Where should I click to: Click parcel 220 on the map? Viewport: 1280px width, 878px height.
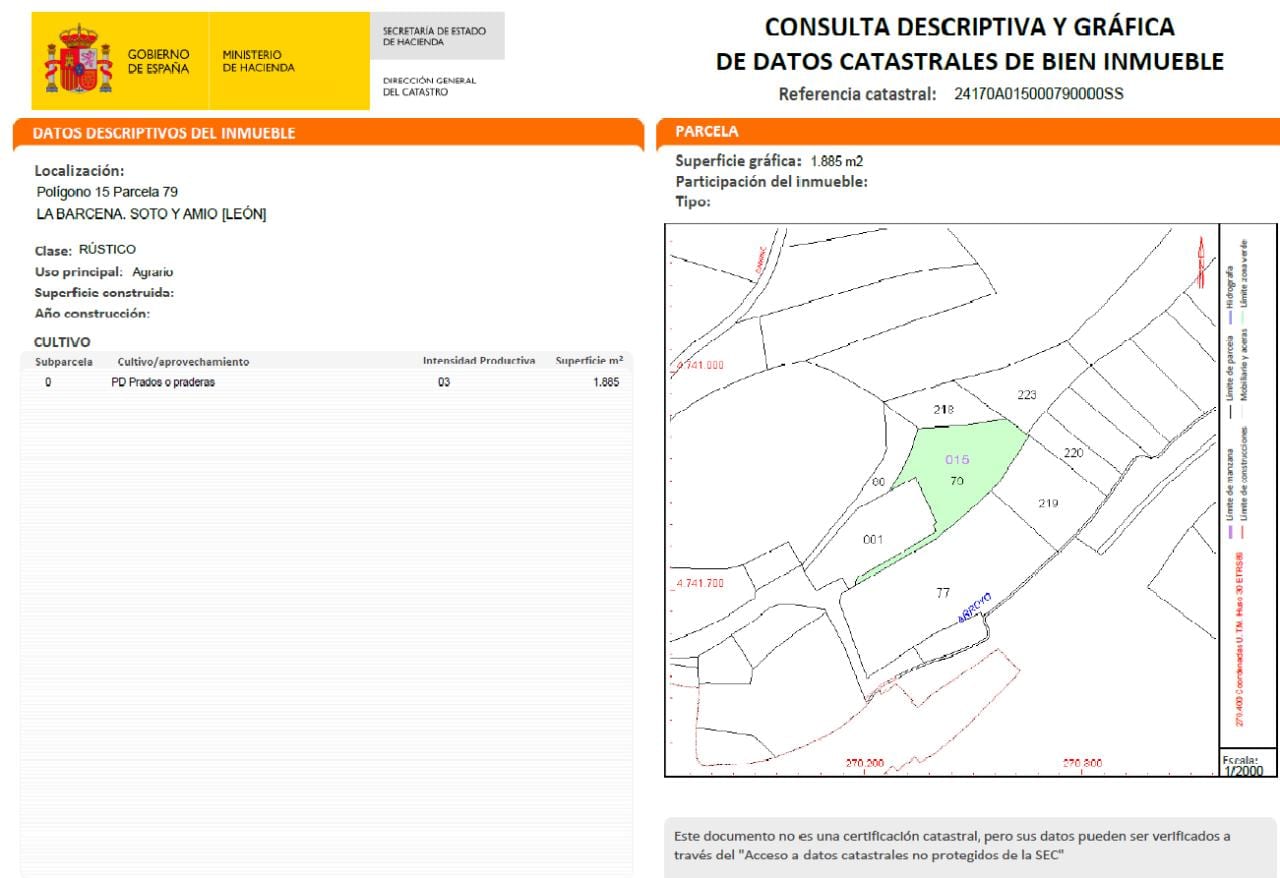click(1073, 453)
